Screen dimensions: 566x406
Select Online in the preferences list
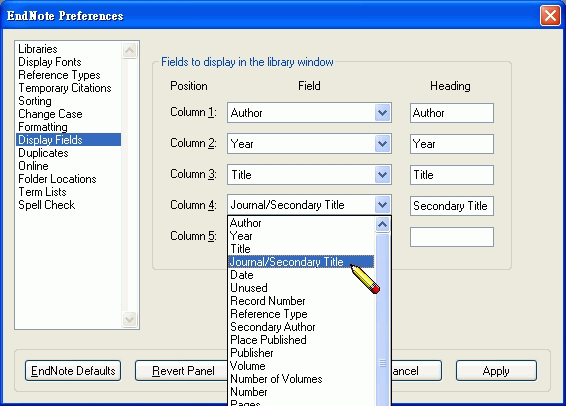click(x=68, y=166)
